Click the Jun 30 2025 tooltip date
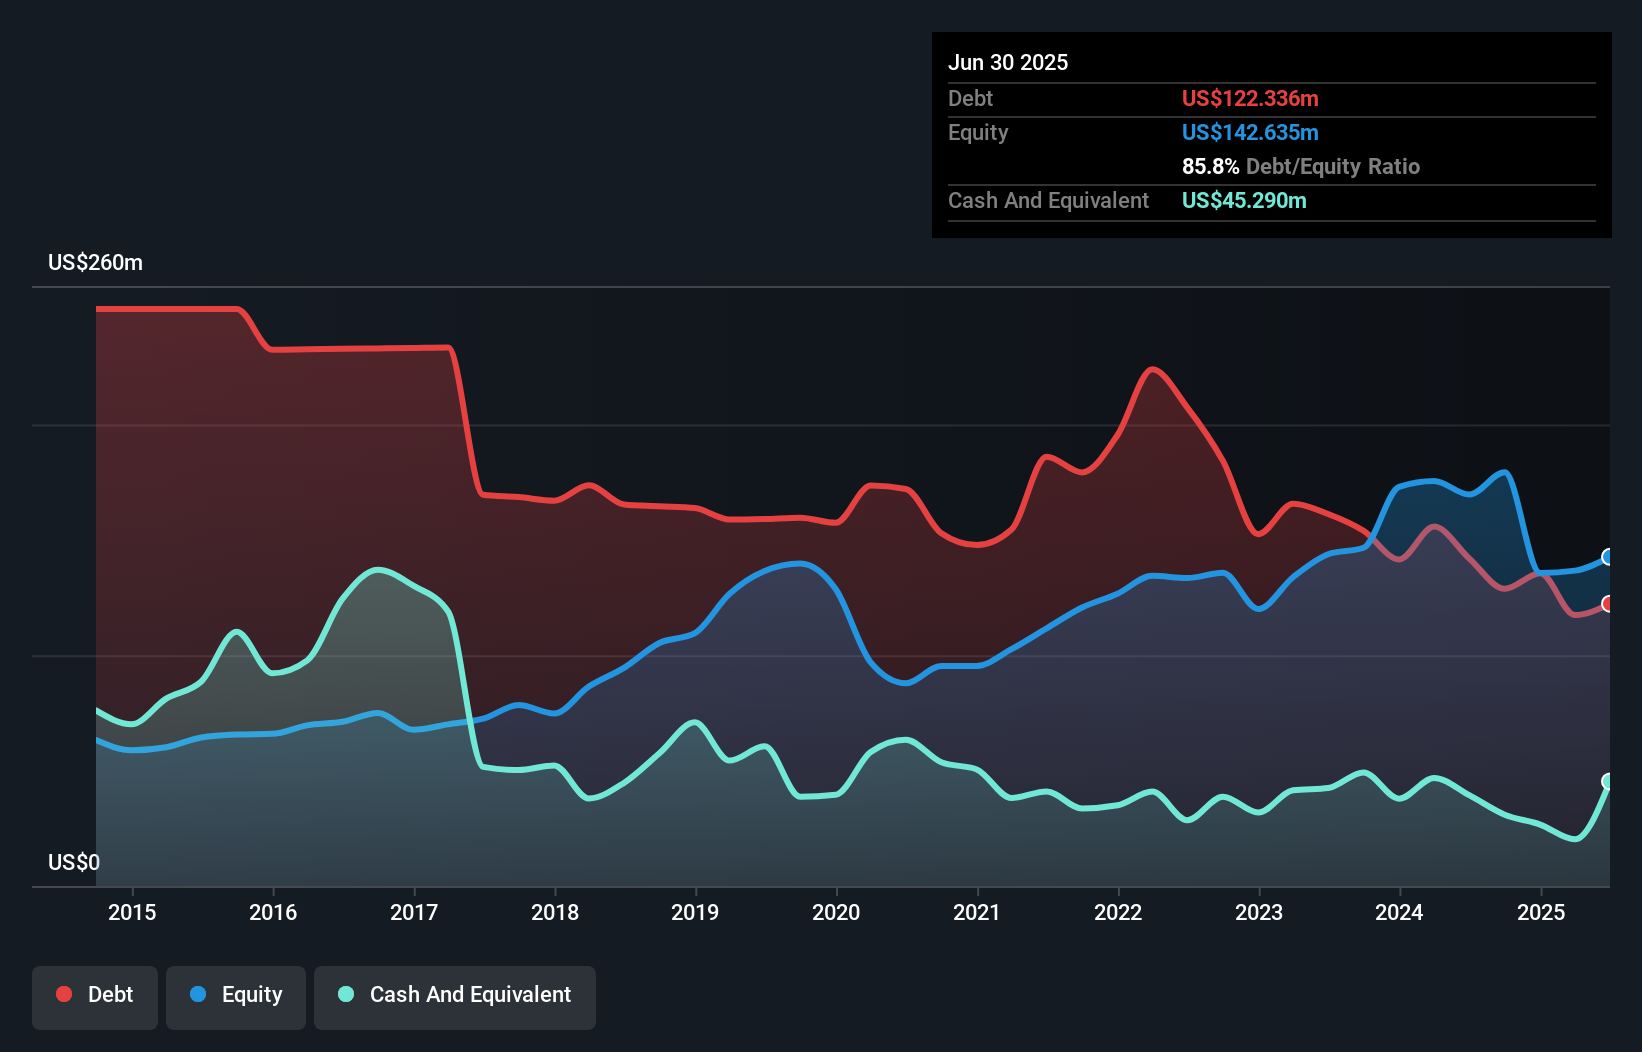The width and height of the screenshot is (1642, 1052). click(x=1008, y=62)
